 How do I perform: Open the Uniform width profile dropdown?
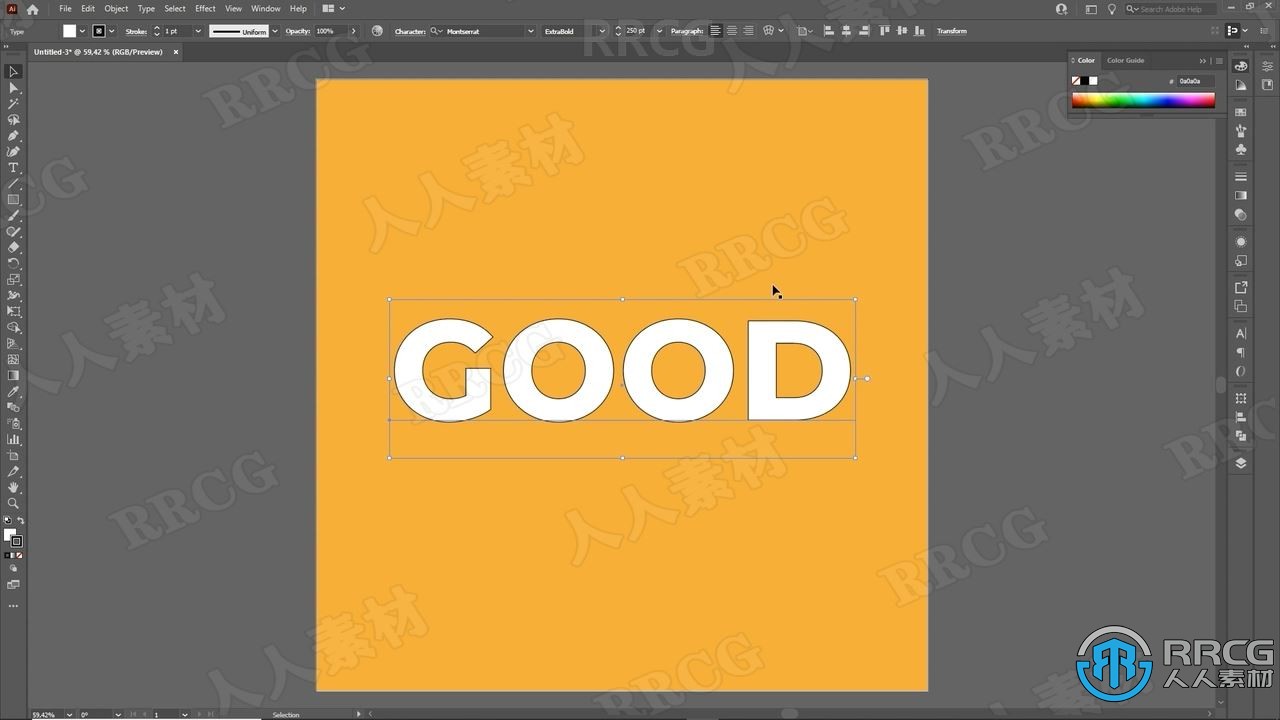(x=275, y=31)
